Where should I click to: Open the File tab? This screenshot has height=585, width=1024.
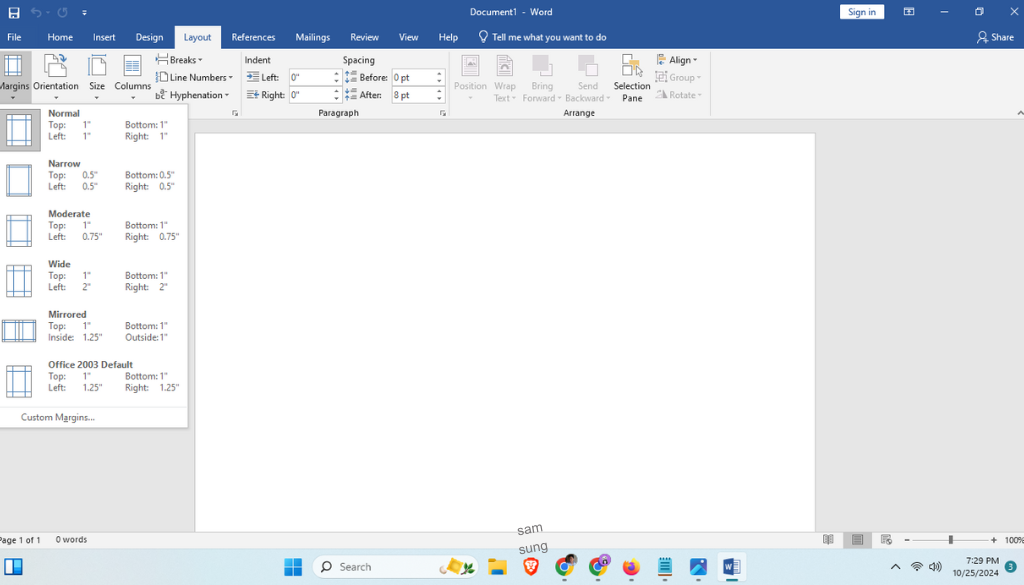pos(14,37)
